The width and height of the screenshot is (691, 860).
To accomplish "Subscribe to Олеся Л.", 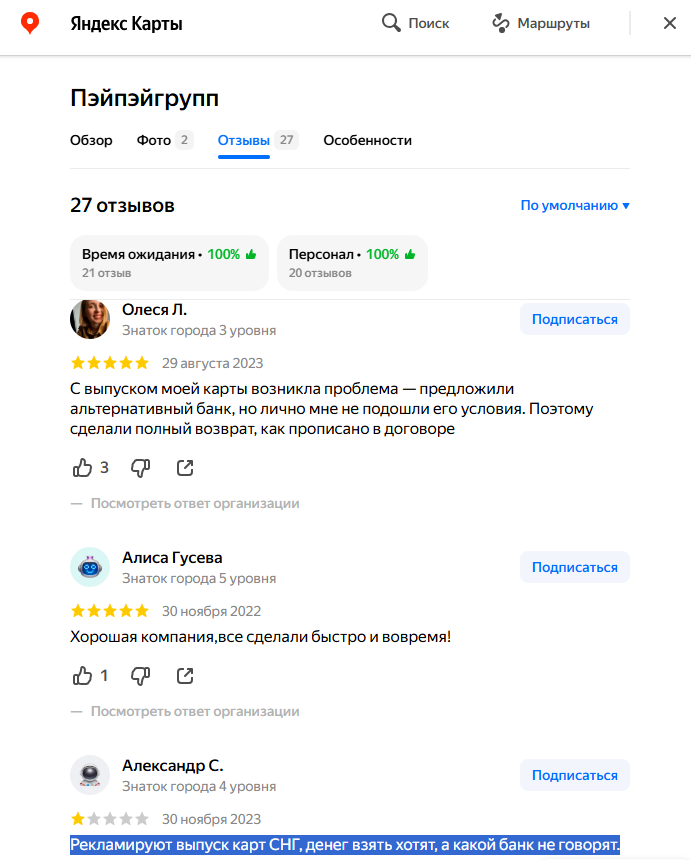I will [x=575, y=319].
